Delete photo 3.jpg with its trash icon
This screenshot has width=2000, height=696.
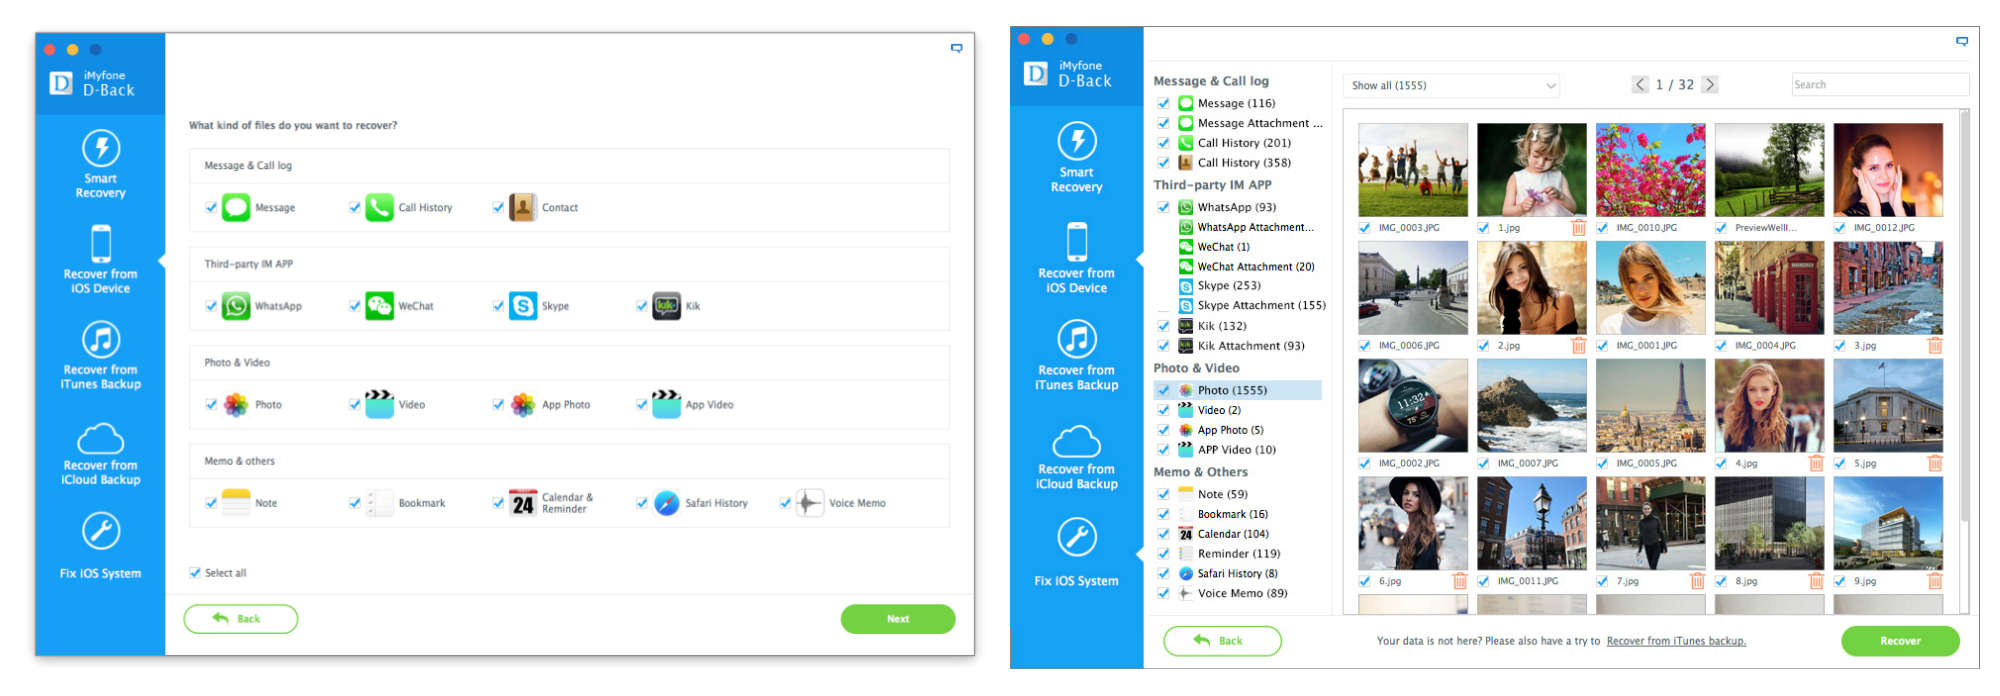click(1935, 346)
